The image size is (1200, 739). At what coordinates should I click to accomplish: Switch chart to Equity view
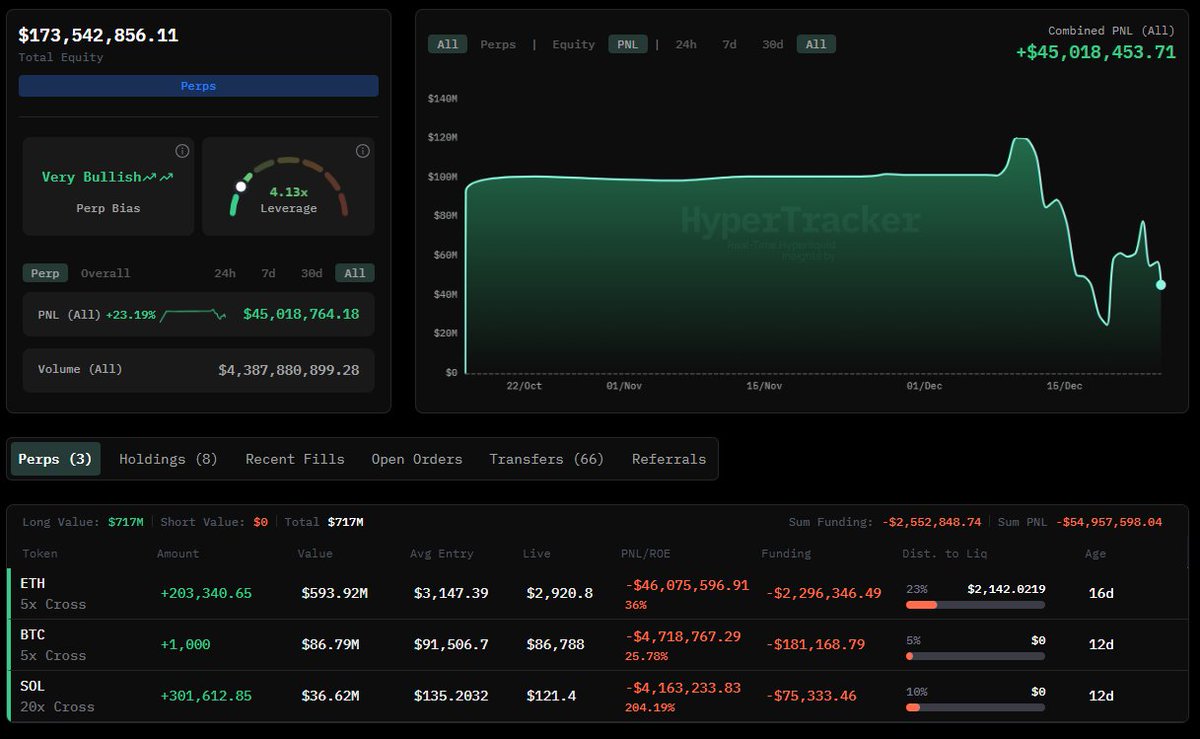click(x=573, y=44)
